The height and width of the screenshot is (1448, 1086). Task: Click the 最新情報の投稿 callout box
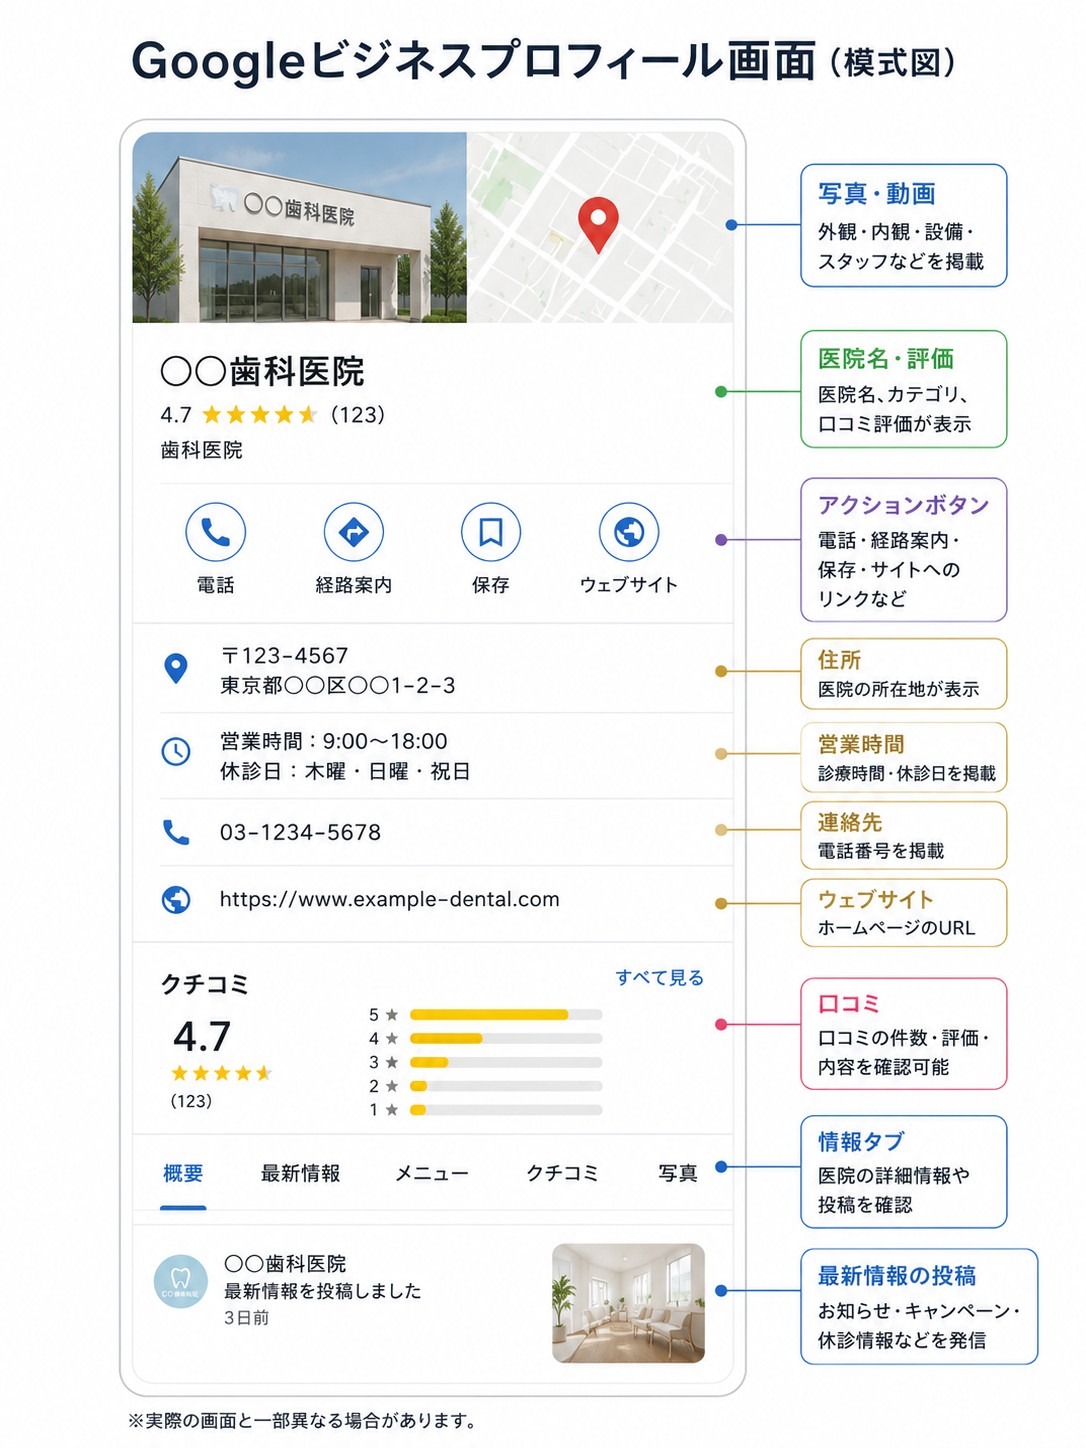coord(919,1307)
